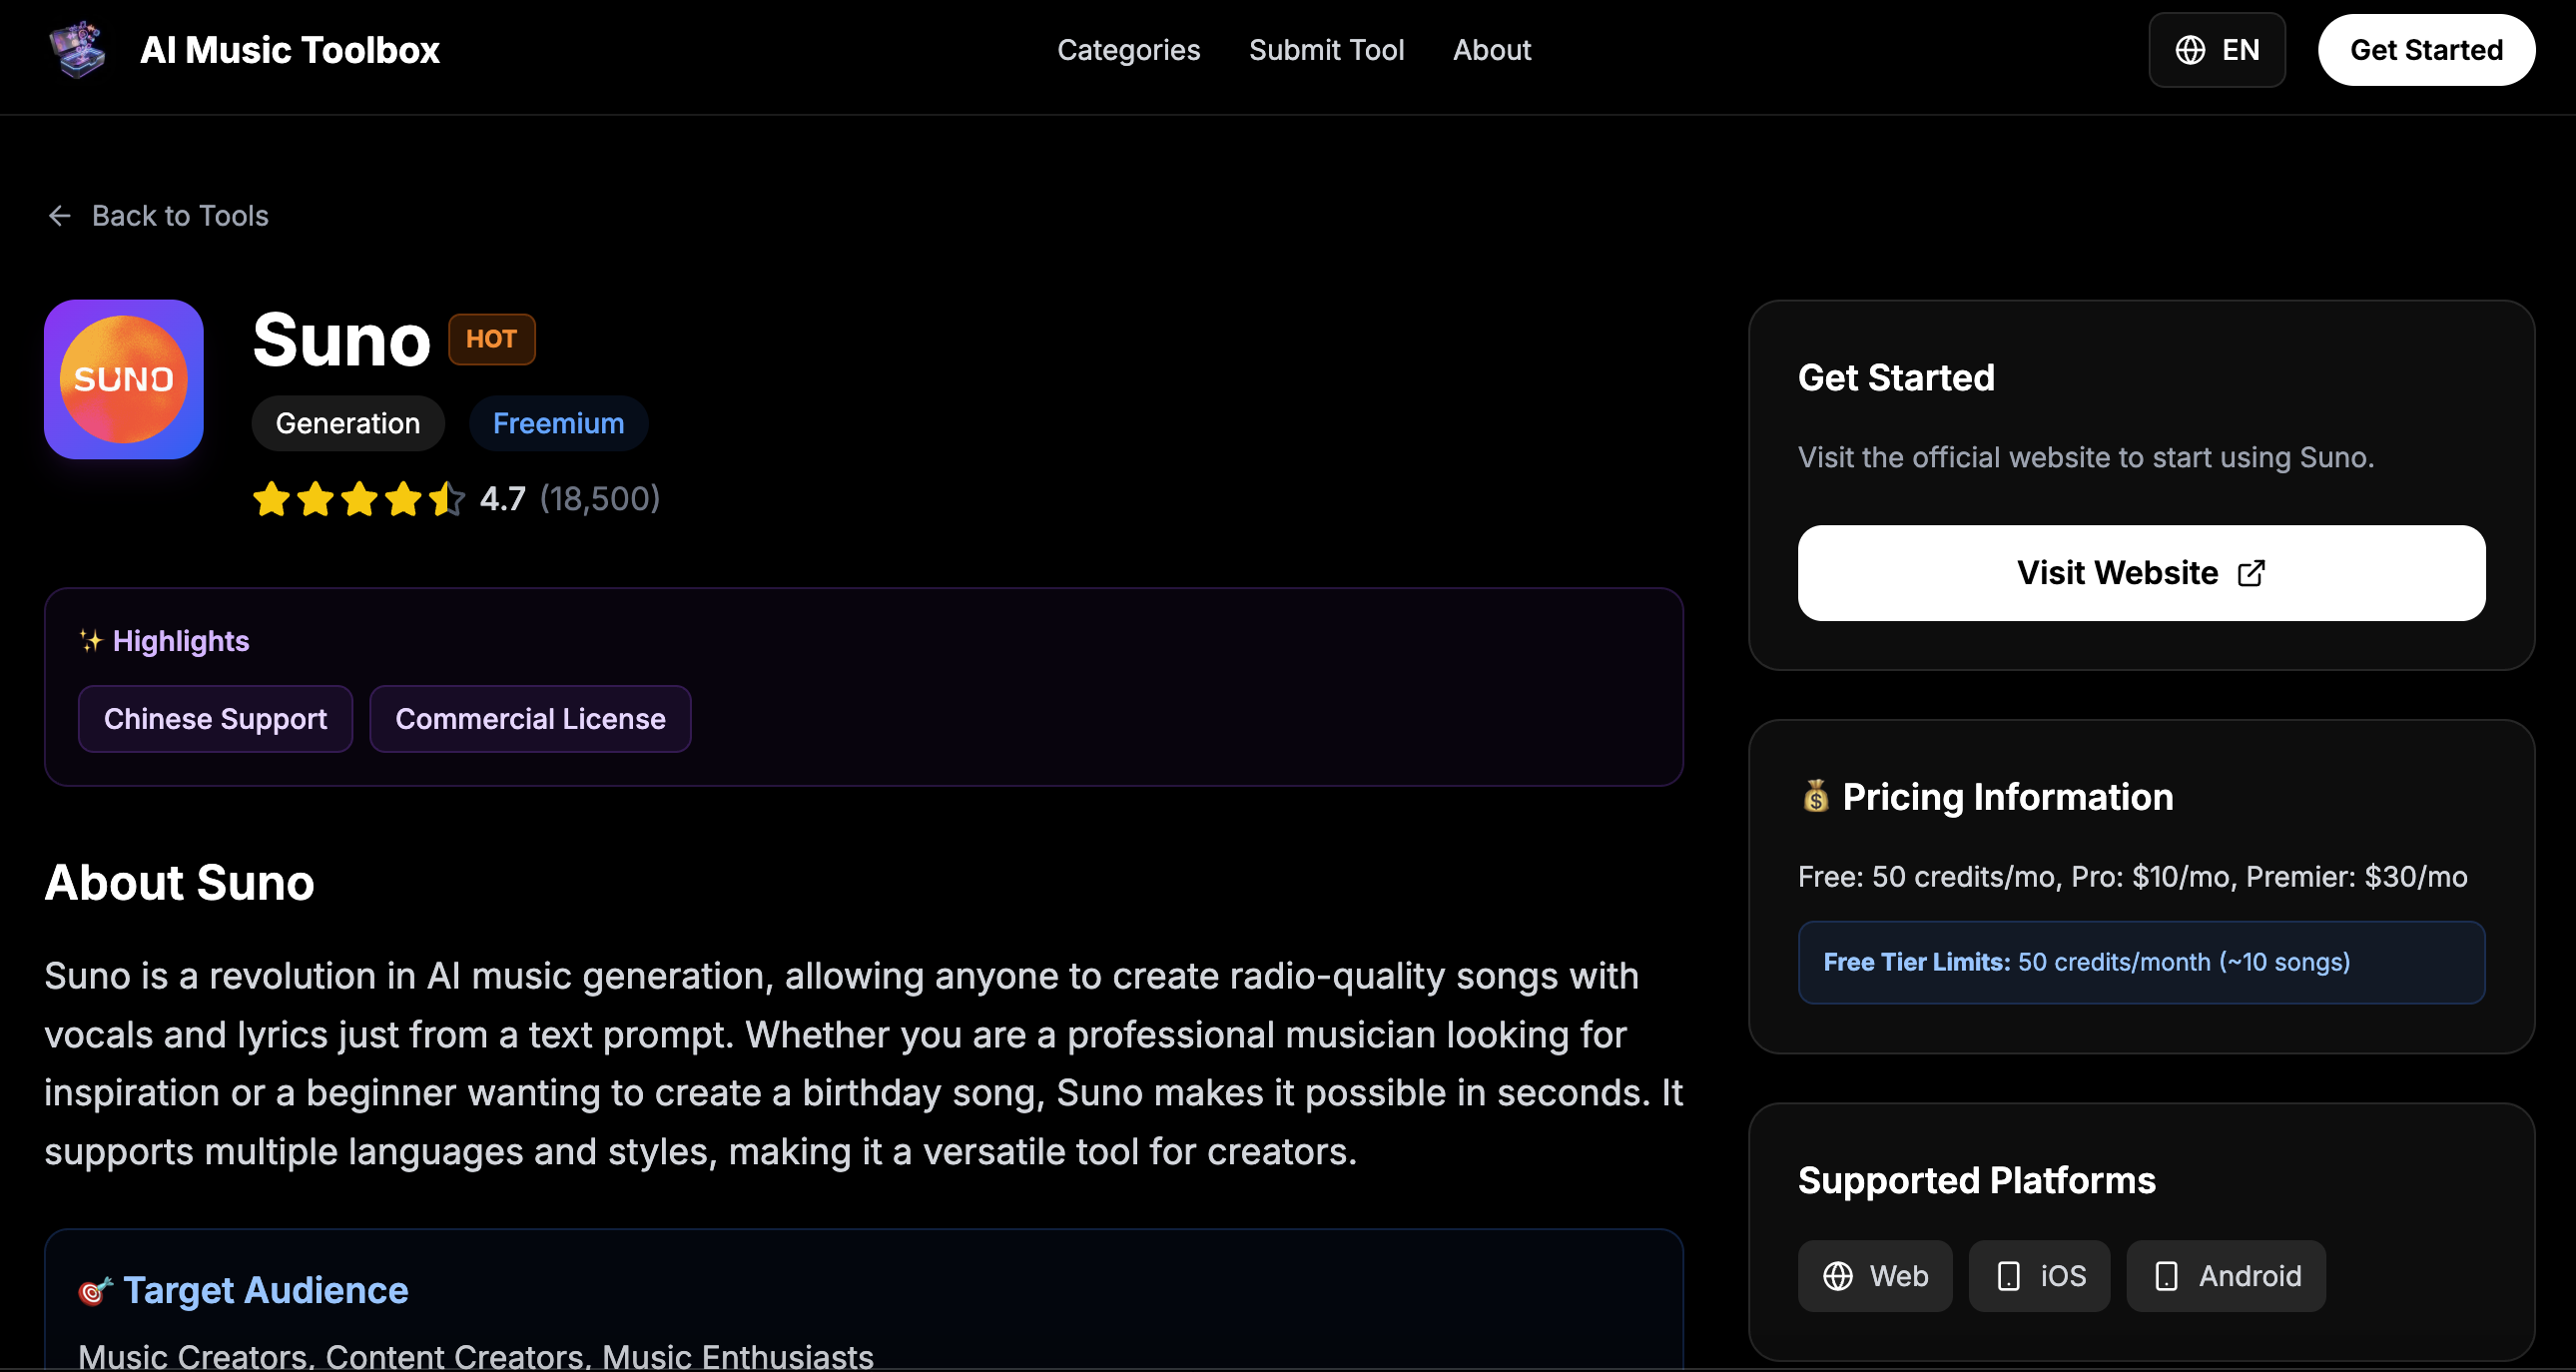Click the Commercial License highlight badge
2576x1372 pixels.
click(x=530, y=718)
